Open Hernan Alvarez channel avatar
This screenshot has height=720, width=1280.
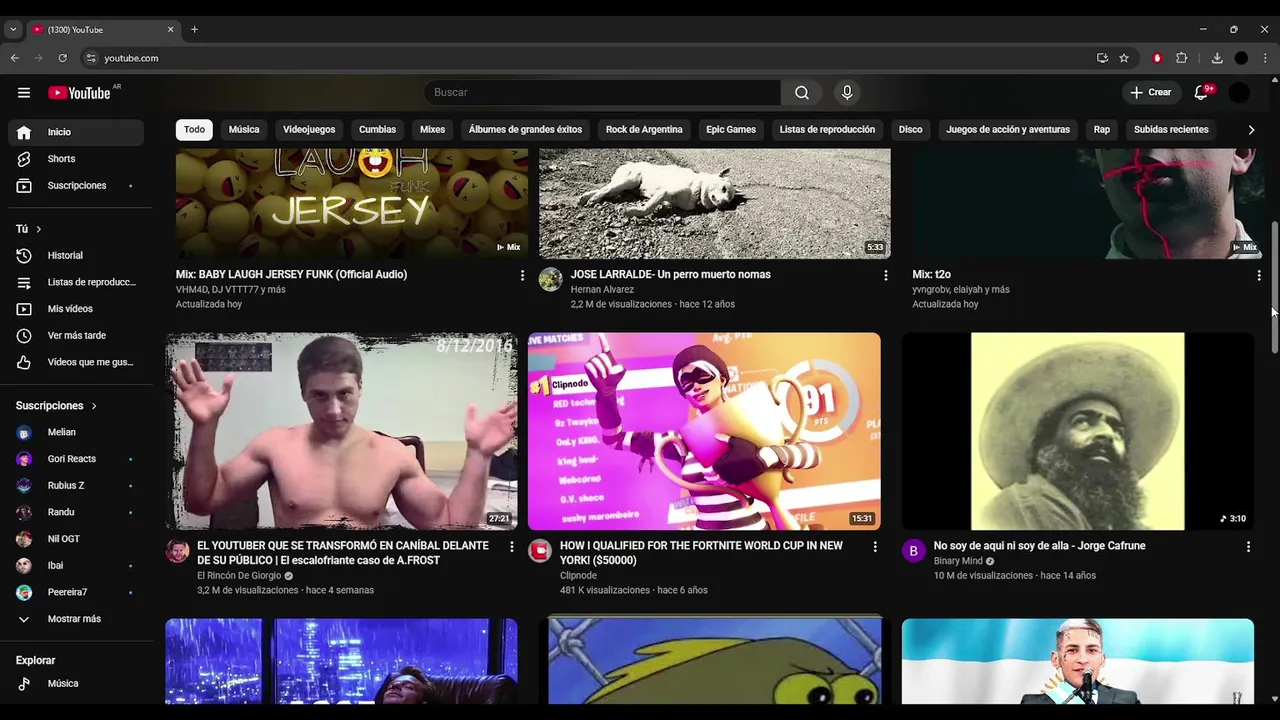coord(550,279)
